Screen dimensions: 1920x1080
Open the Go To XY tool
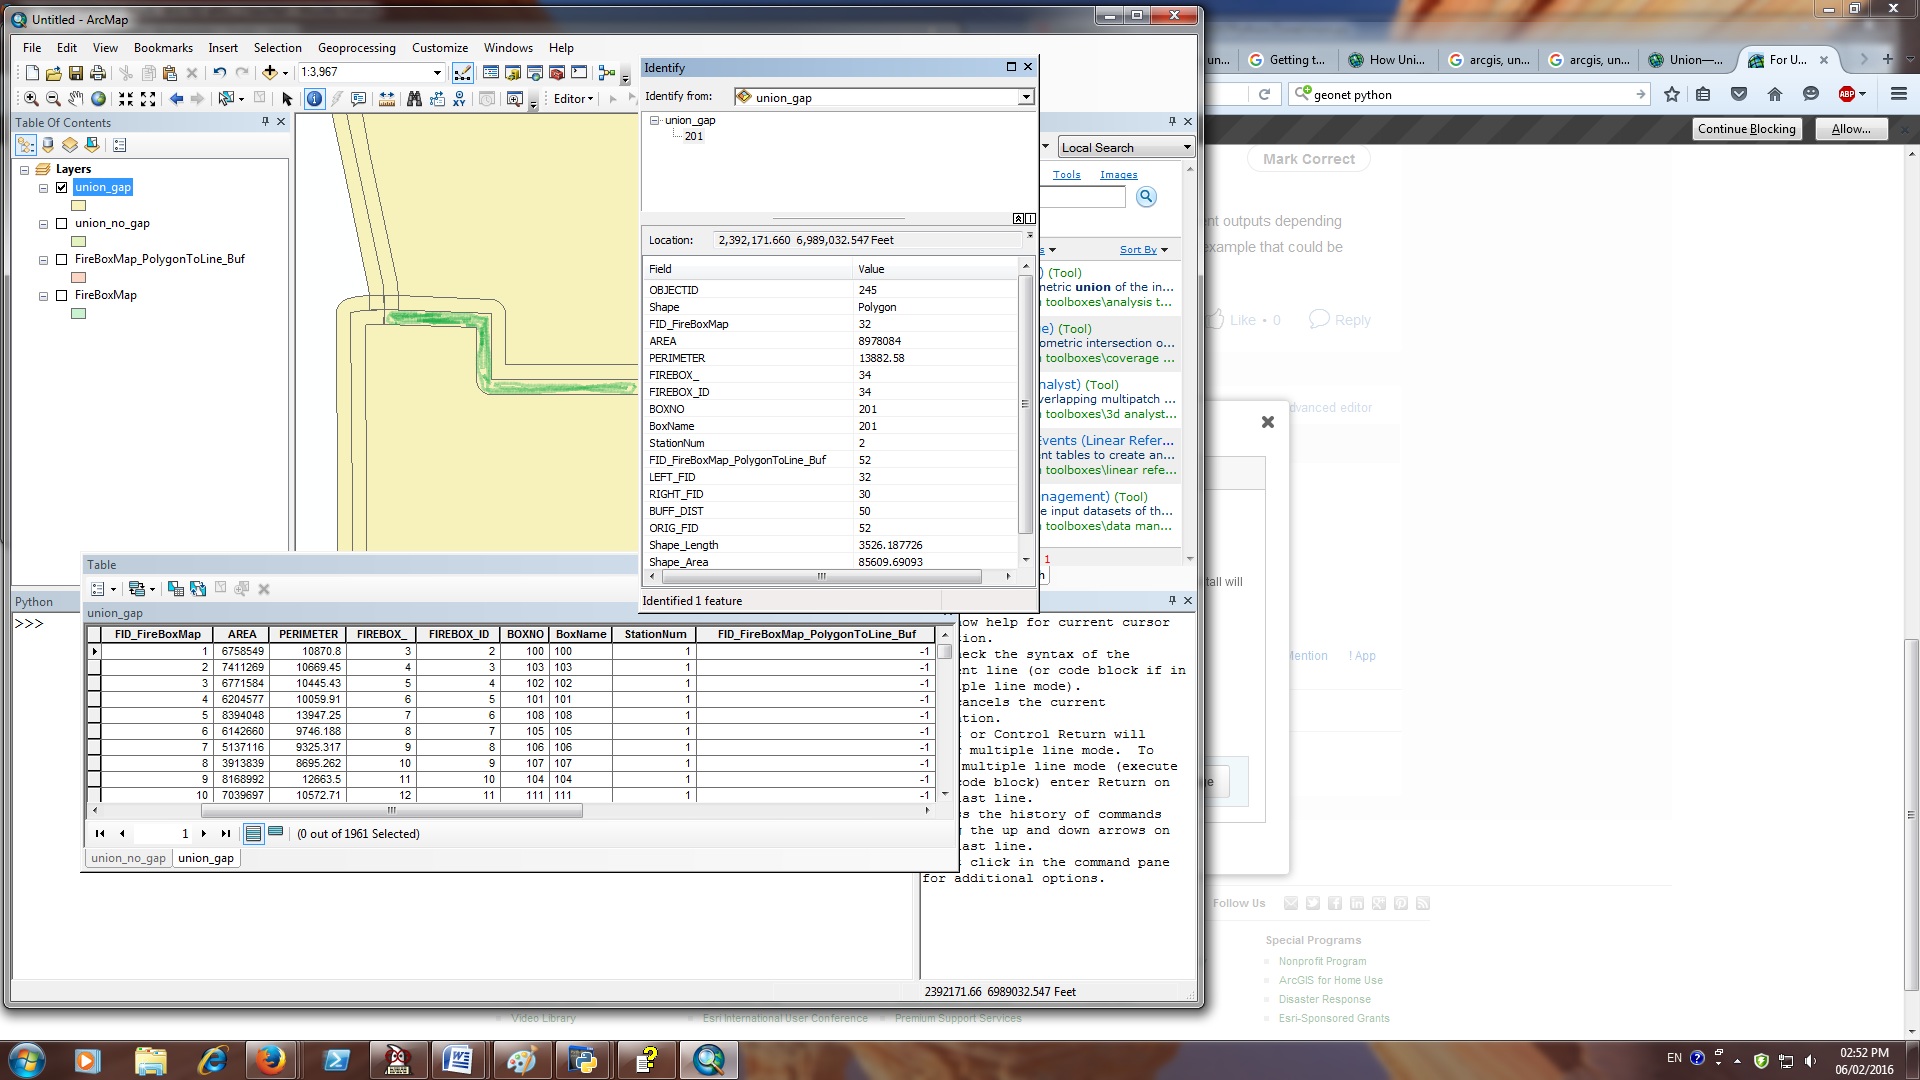pyautogui.click(x=459, y=99)
